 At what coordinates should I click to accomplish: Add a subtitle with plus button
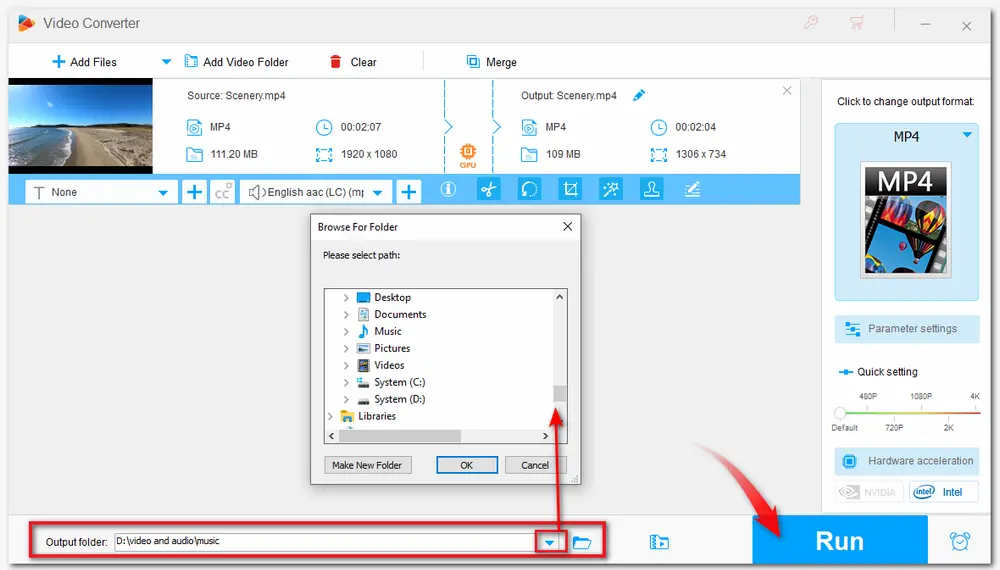(x=195, y=192)
